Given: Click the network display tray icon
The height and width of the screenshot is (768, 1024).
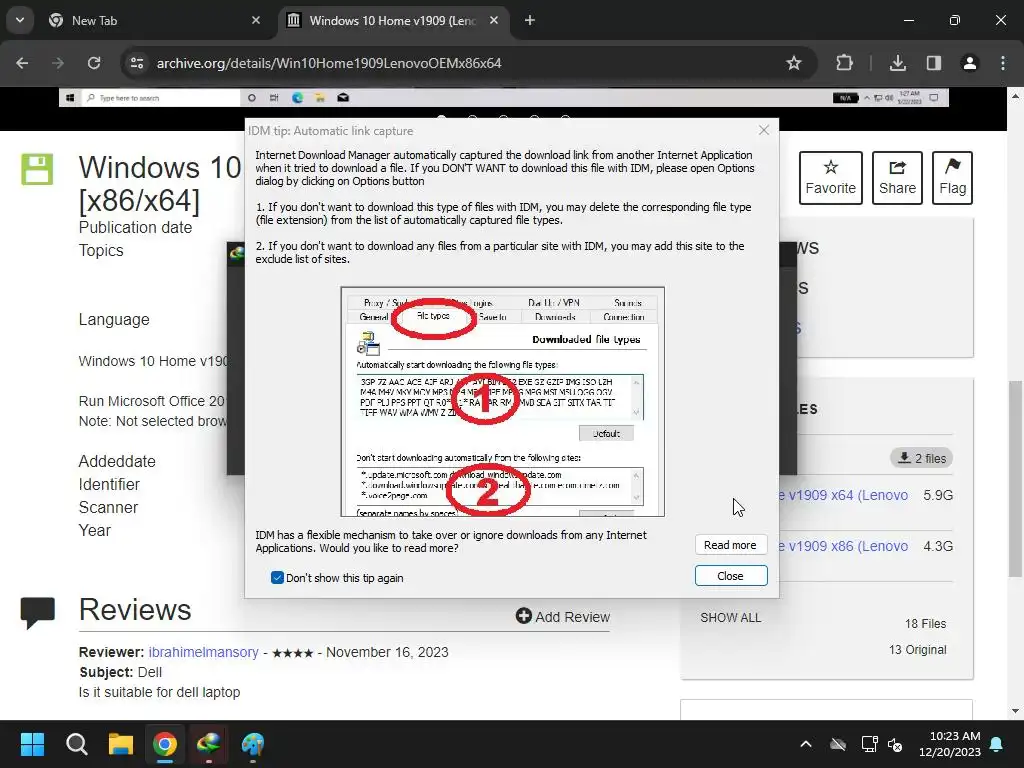Looking at the screenshot, I should tap(869, 744).
